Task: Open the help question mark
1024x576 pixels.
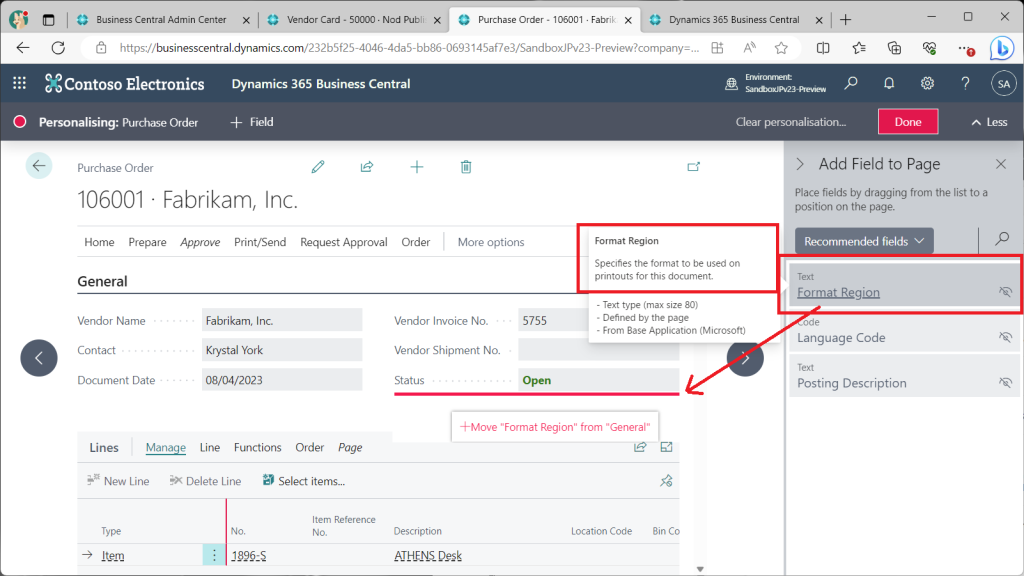Action: coord(965,83)
